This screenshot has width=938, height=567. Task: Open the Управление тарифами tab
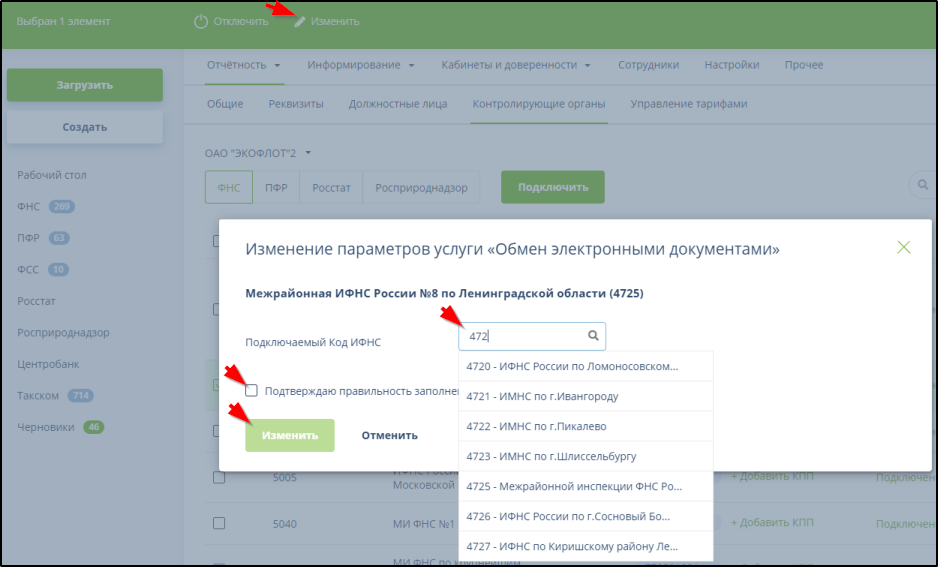pyautogui.click(x=688, y=104)
